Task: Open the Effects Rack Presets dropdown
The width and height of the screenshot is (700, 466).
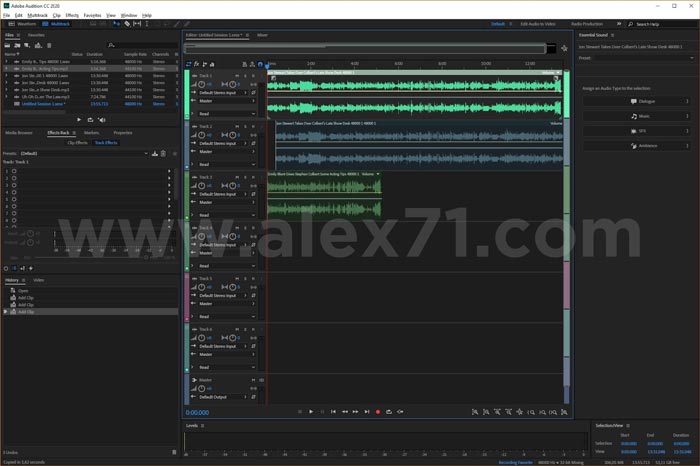Action: [x=84, y=154]
